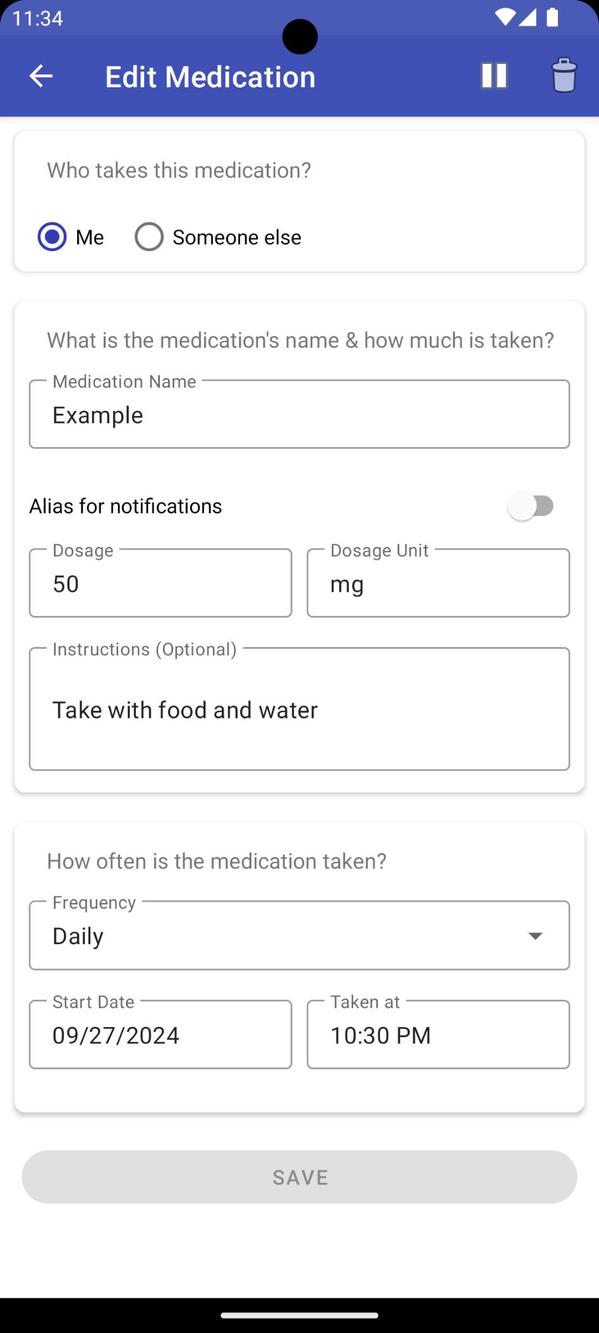Viewport: 599px width, 1333px height.
Task: Open the Frequency dropdown arrow
Action: point(535,936)
